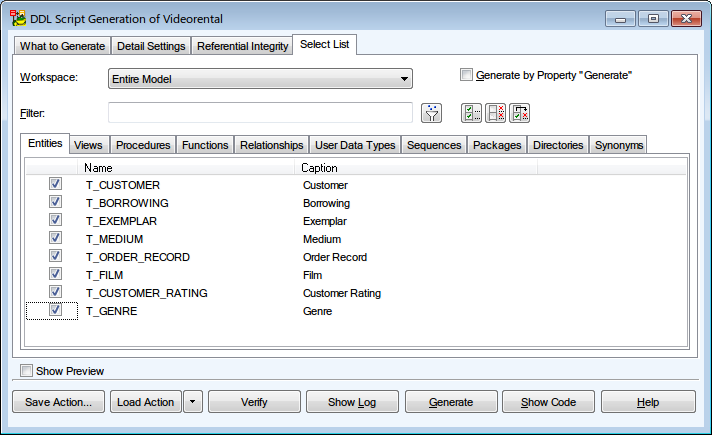
Task: Select the T_MEDIUM name entry
Action: pyautogui.click(x=114, y=239)
